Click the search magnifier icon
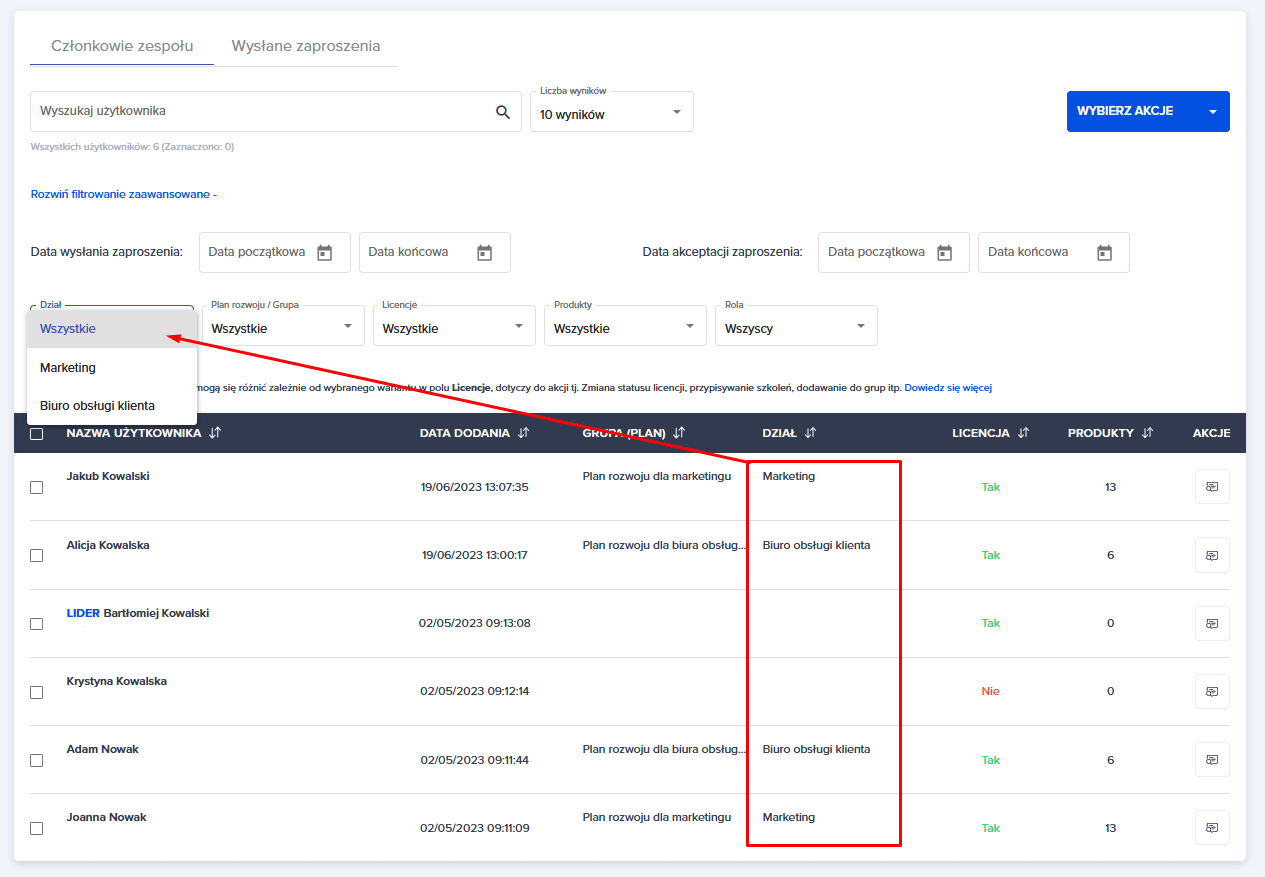1265x877 pixels. point(503,112)
